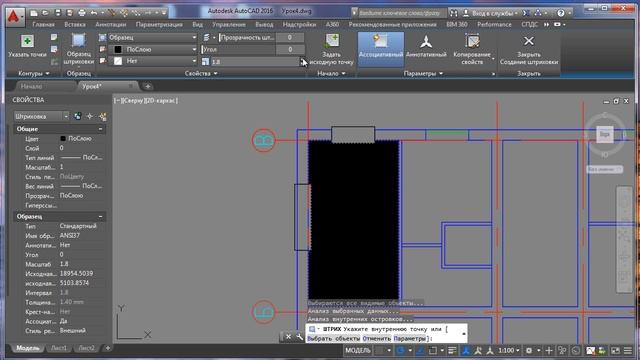Image resolution: width=640 pixels, height=360 pixels.
Task: Open the Вид ribbon tab
Action: point(198,24)
